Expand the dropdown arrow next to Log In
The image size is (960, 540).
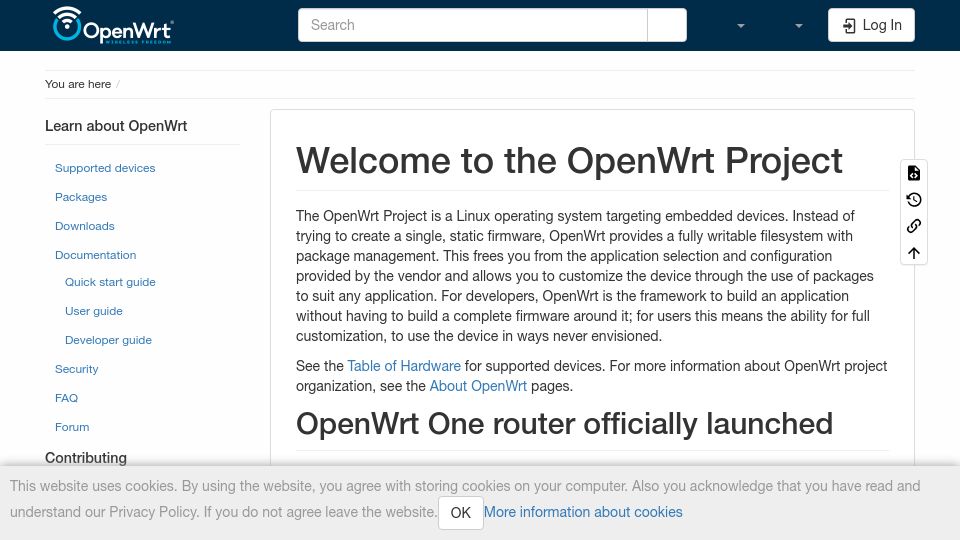tap(798, 26)
